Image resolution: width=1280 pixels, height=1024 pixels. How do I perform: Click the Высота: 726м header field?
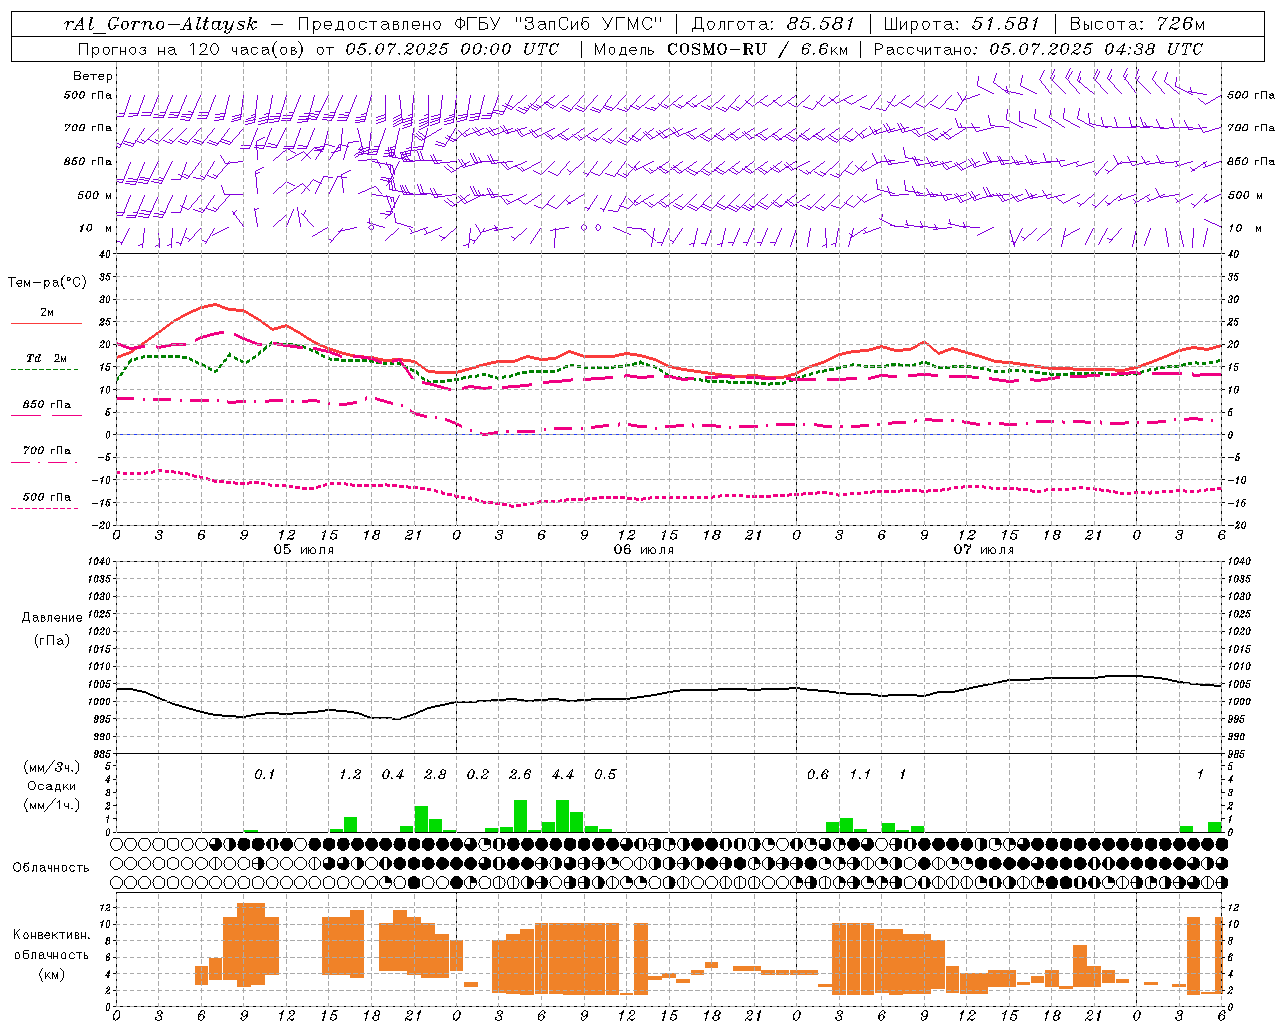[x=1137, y=25]
